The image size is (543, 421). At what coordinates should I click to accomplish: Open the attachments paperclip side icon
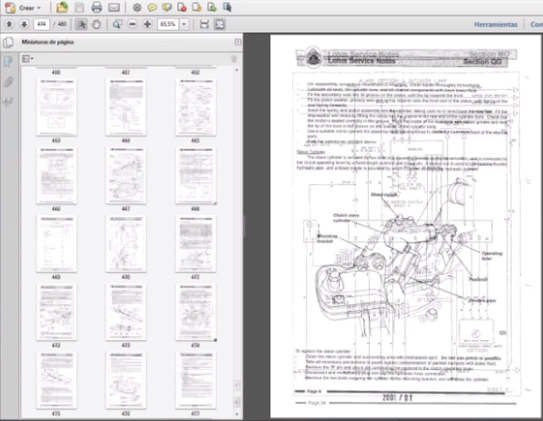click(x=8, y=82)
